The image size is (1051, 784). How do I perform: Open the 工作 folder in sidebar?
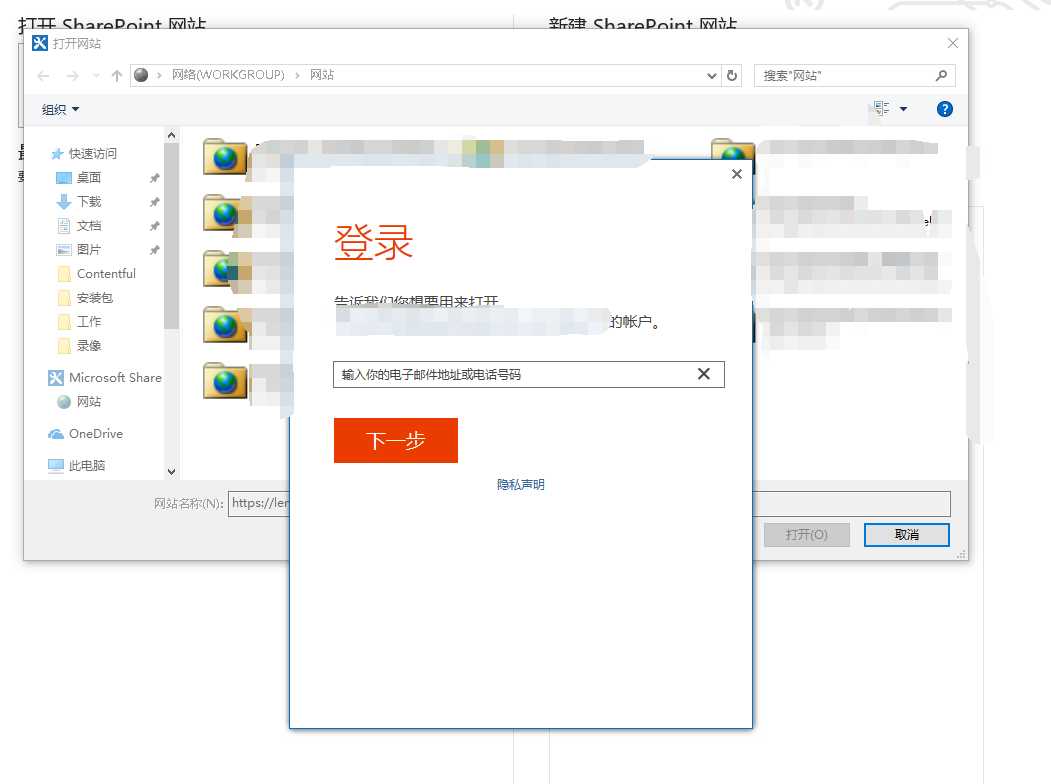pyautogui.click(x=88, y=322)
